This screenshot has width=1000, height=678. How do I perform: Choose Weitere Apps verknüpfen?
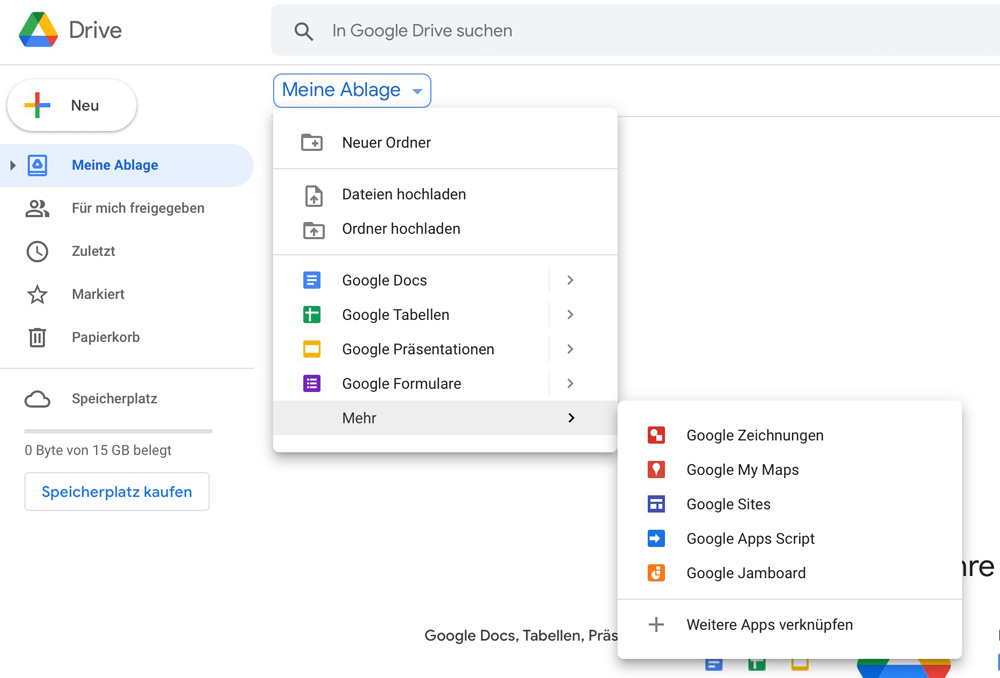(x=790, y=624)
